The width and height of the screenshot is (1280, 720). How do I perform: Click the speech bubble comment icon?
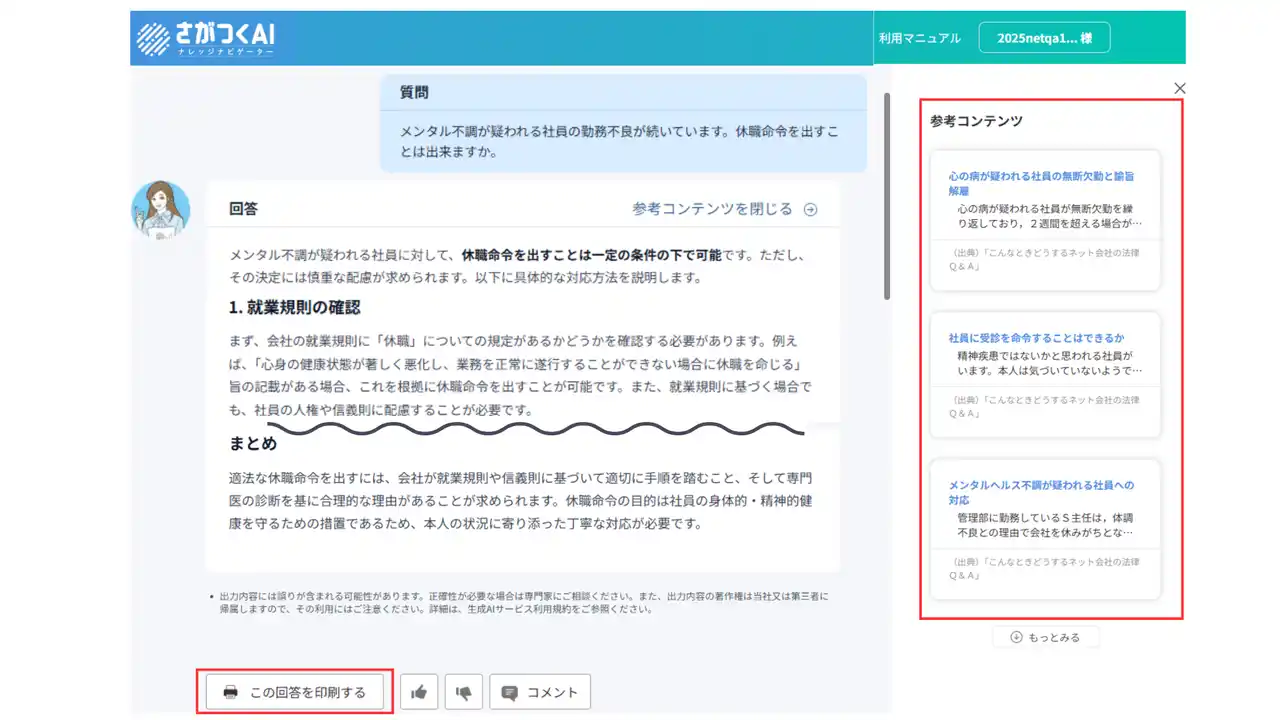pyautogui.click(x=510, y=692)
